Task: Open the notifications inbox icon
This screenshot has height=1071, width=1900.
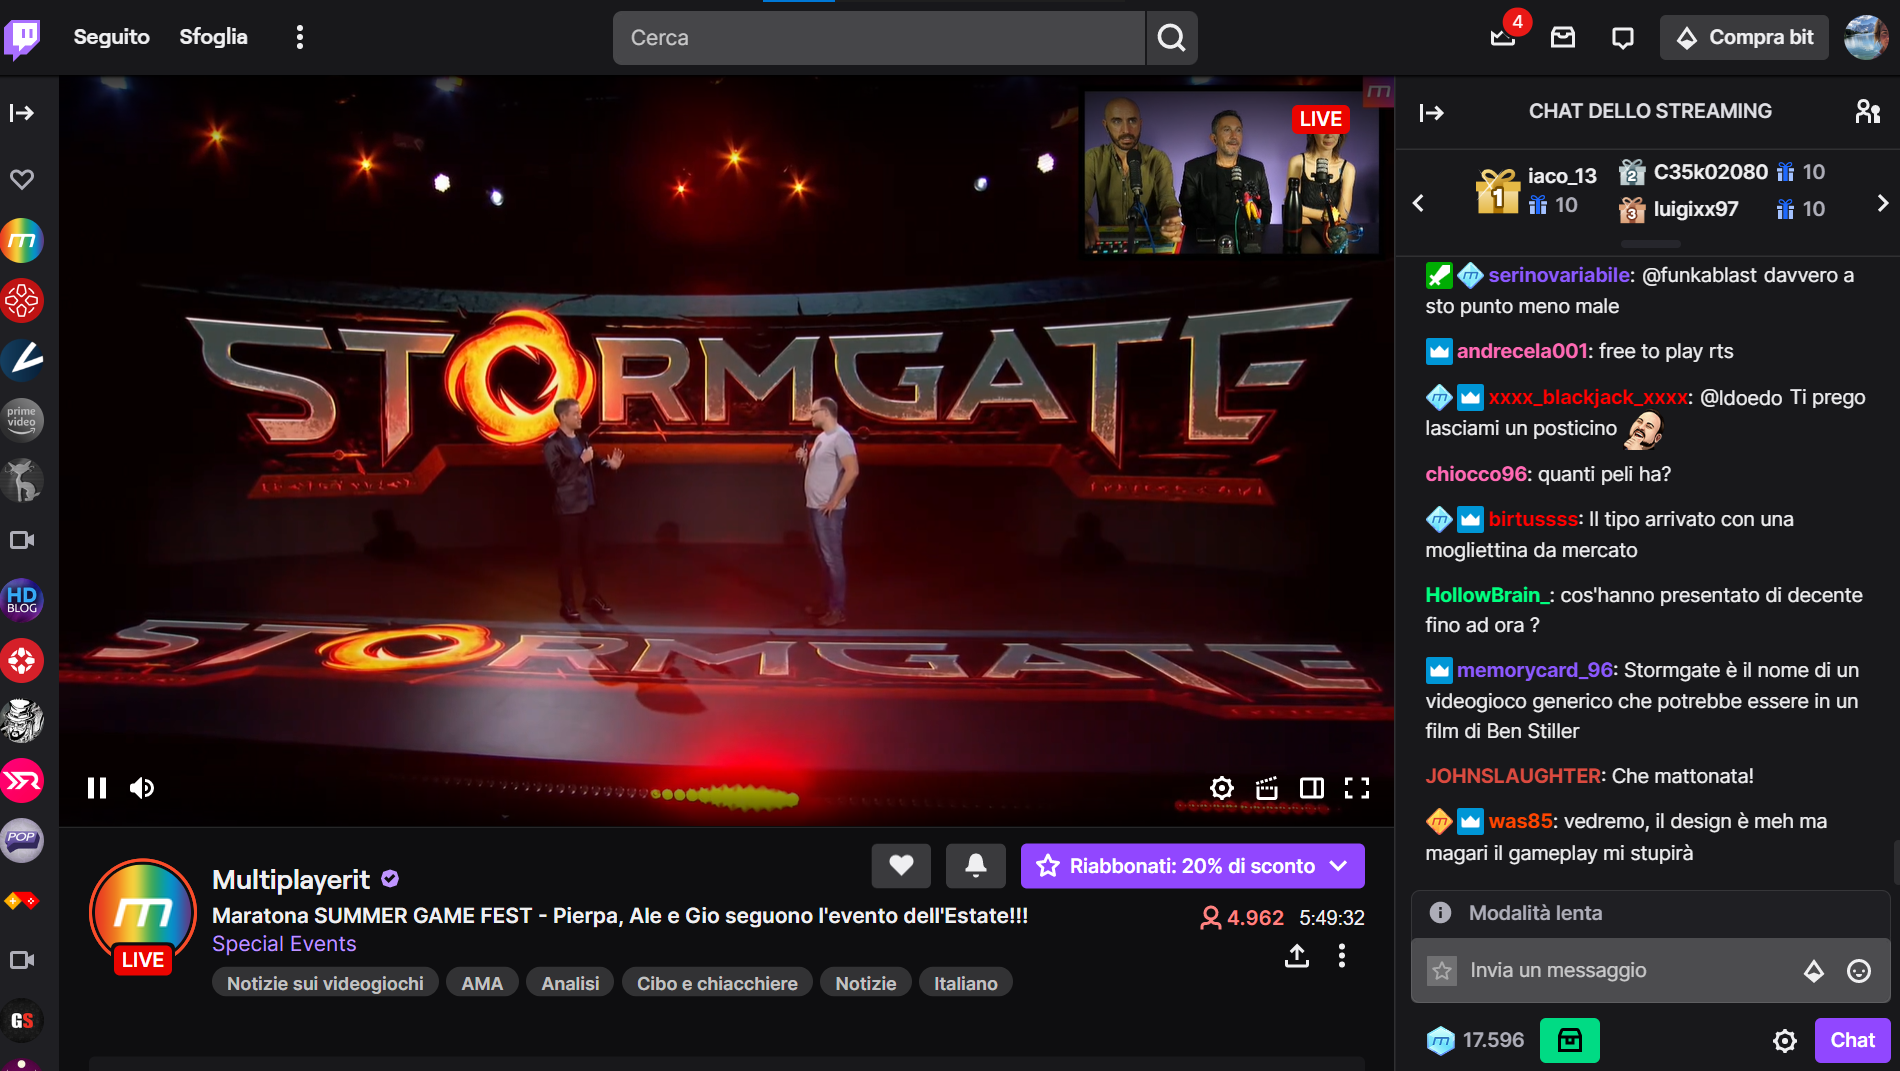Action: point(1563,37)
